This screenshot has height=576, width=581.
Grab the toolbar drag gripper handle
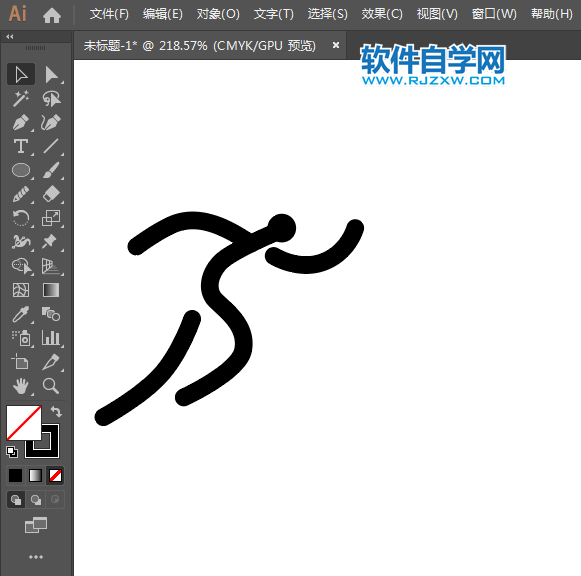pyautogui.click(x=36, y=48)
